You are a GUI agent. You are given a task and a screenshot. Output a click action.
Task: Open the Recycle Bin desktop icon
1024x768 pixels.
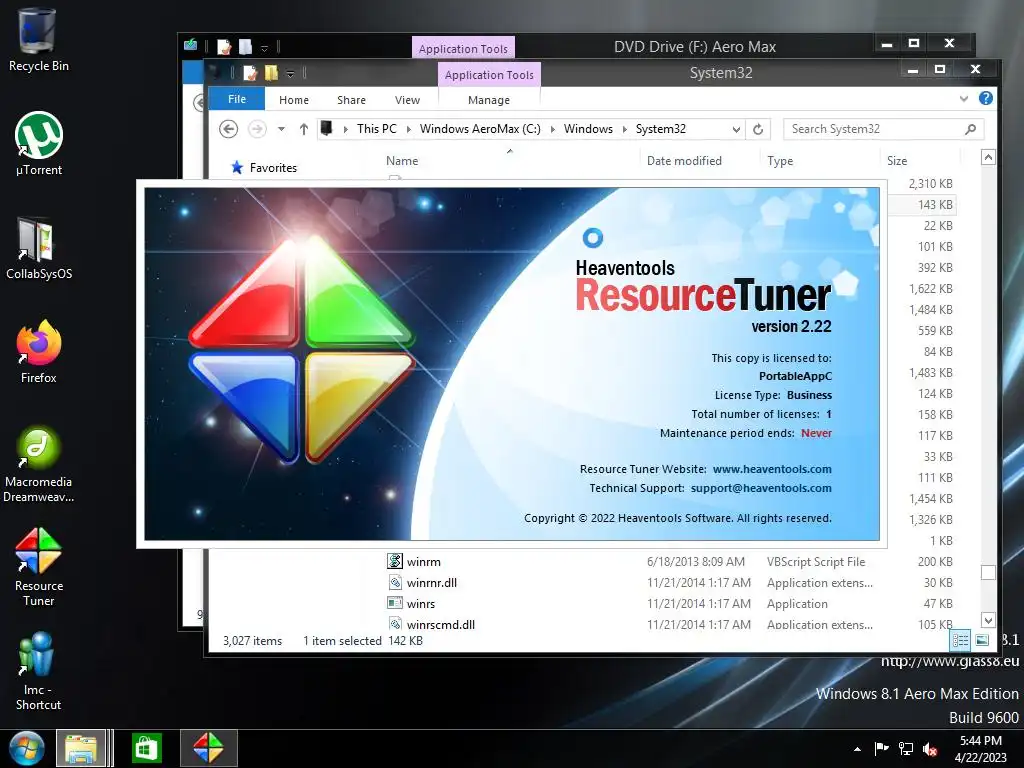point(38,39)
